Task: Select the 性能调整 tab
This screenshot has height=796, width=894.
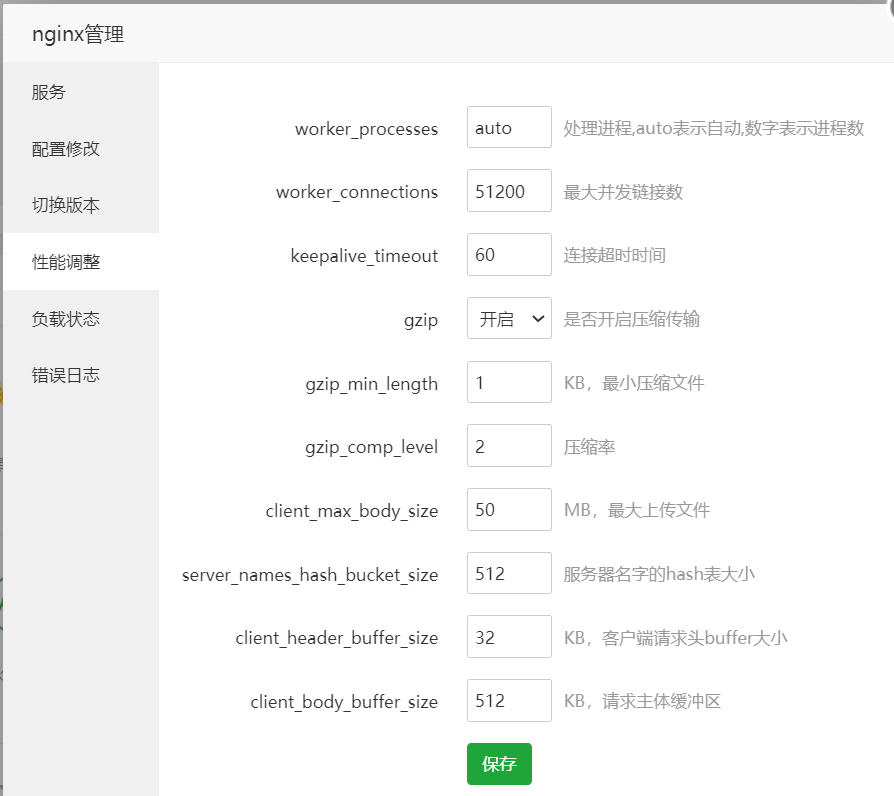Action: click(81, 262)
